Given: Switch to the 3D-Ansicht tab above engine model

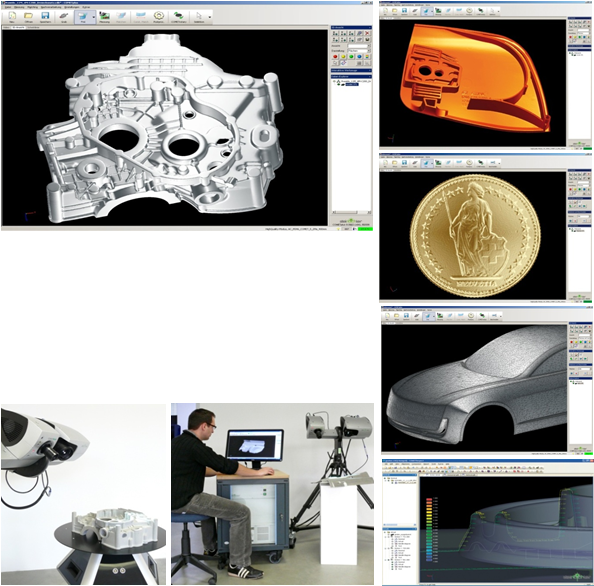Looking at the screenshot, I should coord(18,27).
